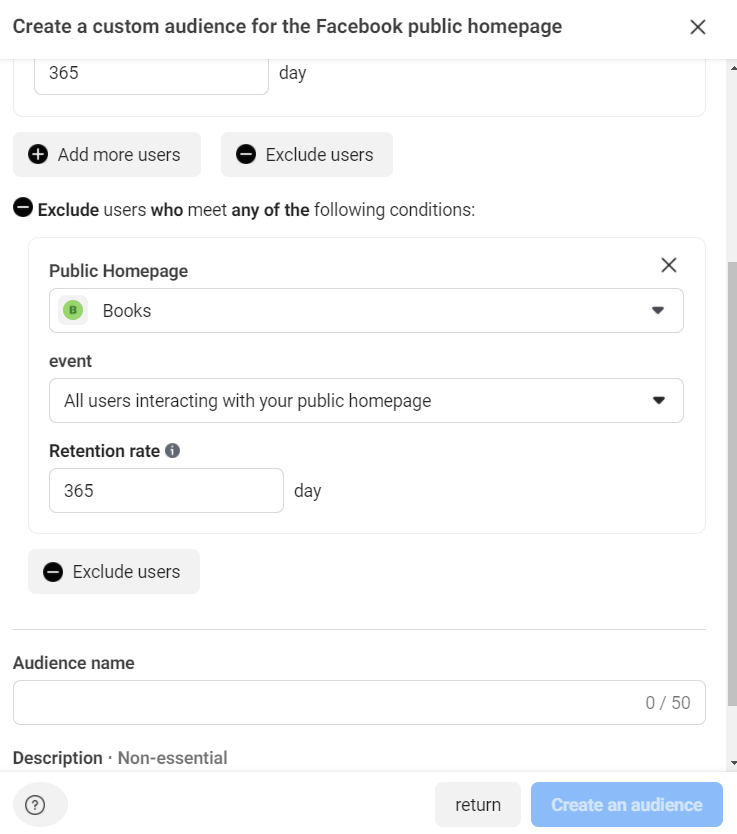The image size is (737, 834).
Task: Click the dialog vertical scrollbar
Action: click(x=733, y=480)
